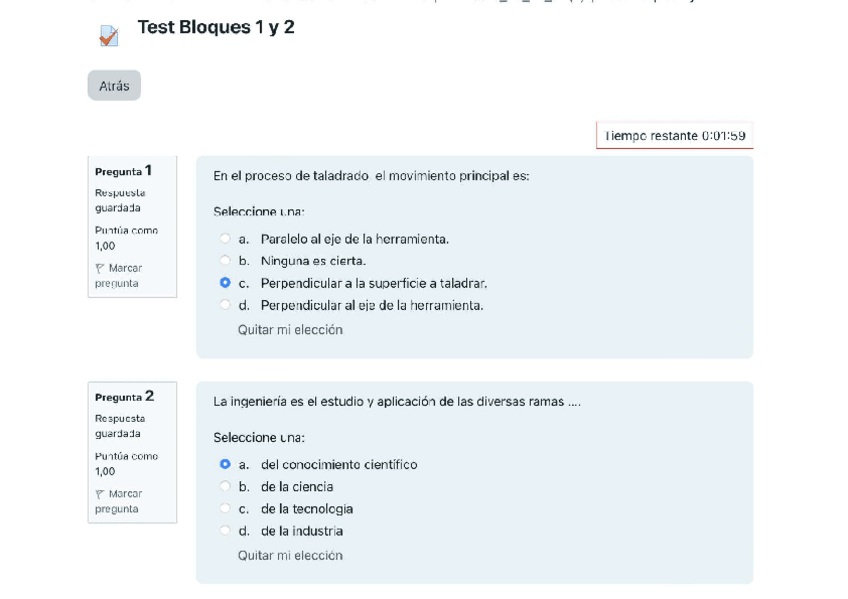Click the Tiempo restante timer box
This screenshot has height=599, width=848.
(x=675, y=136)
